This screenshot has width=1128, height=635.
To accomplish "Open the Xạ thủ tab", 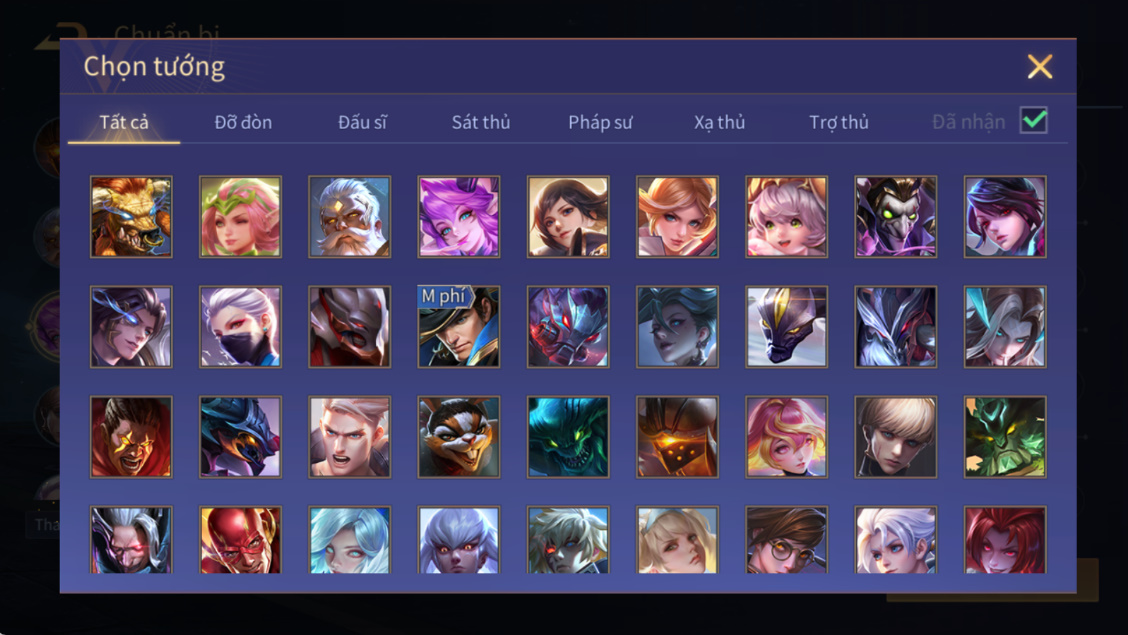I will pyautogui.click(x=719, y=122).
